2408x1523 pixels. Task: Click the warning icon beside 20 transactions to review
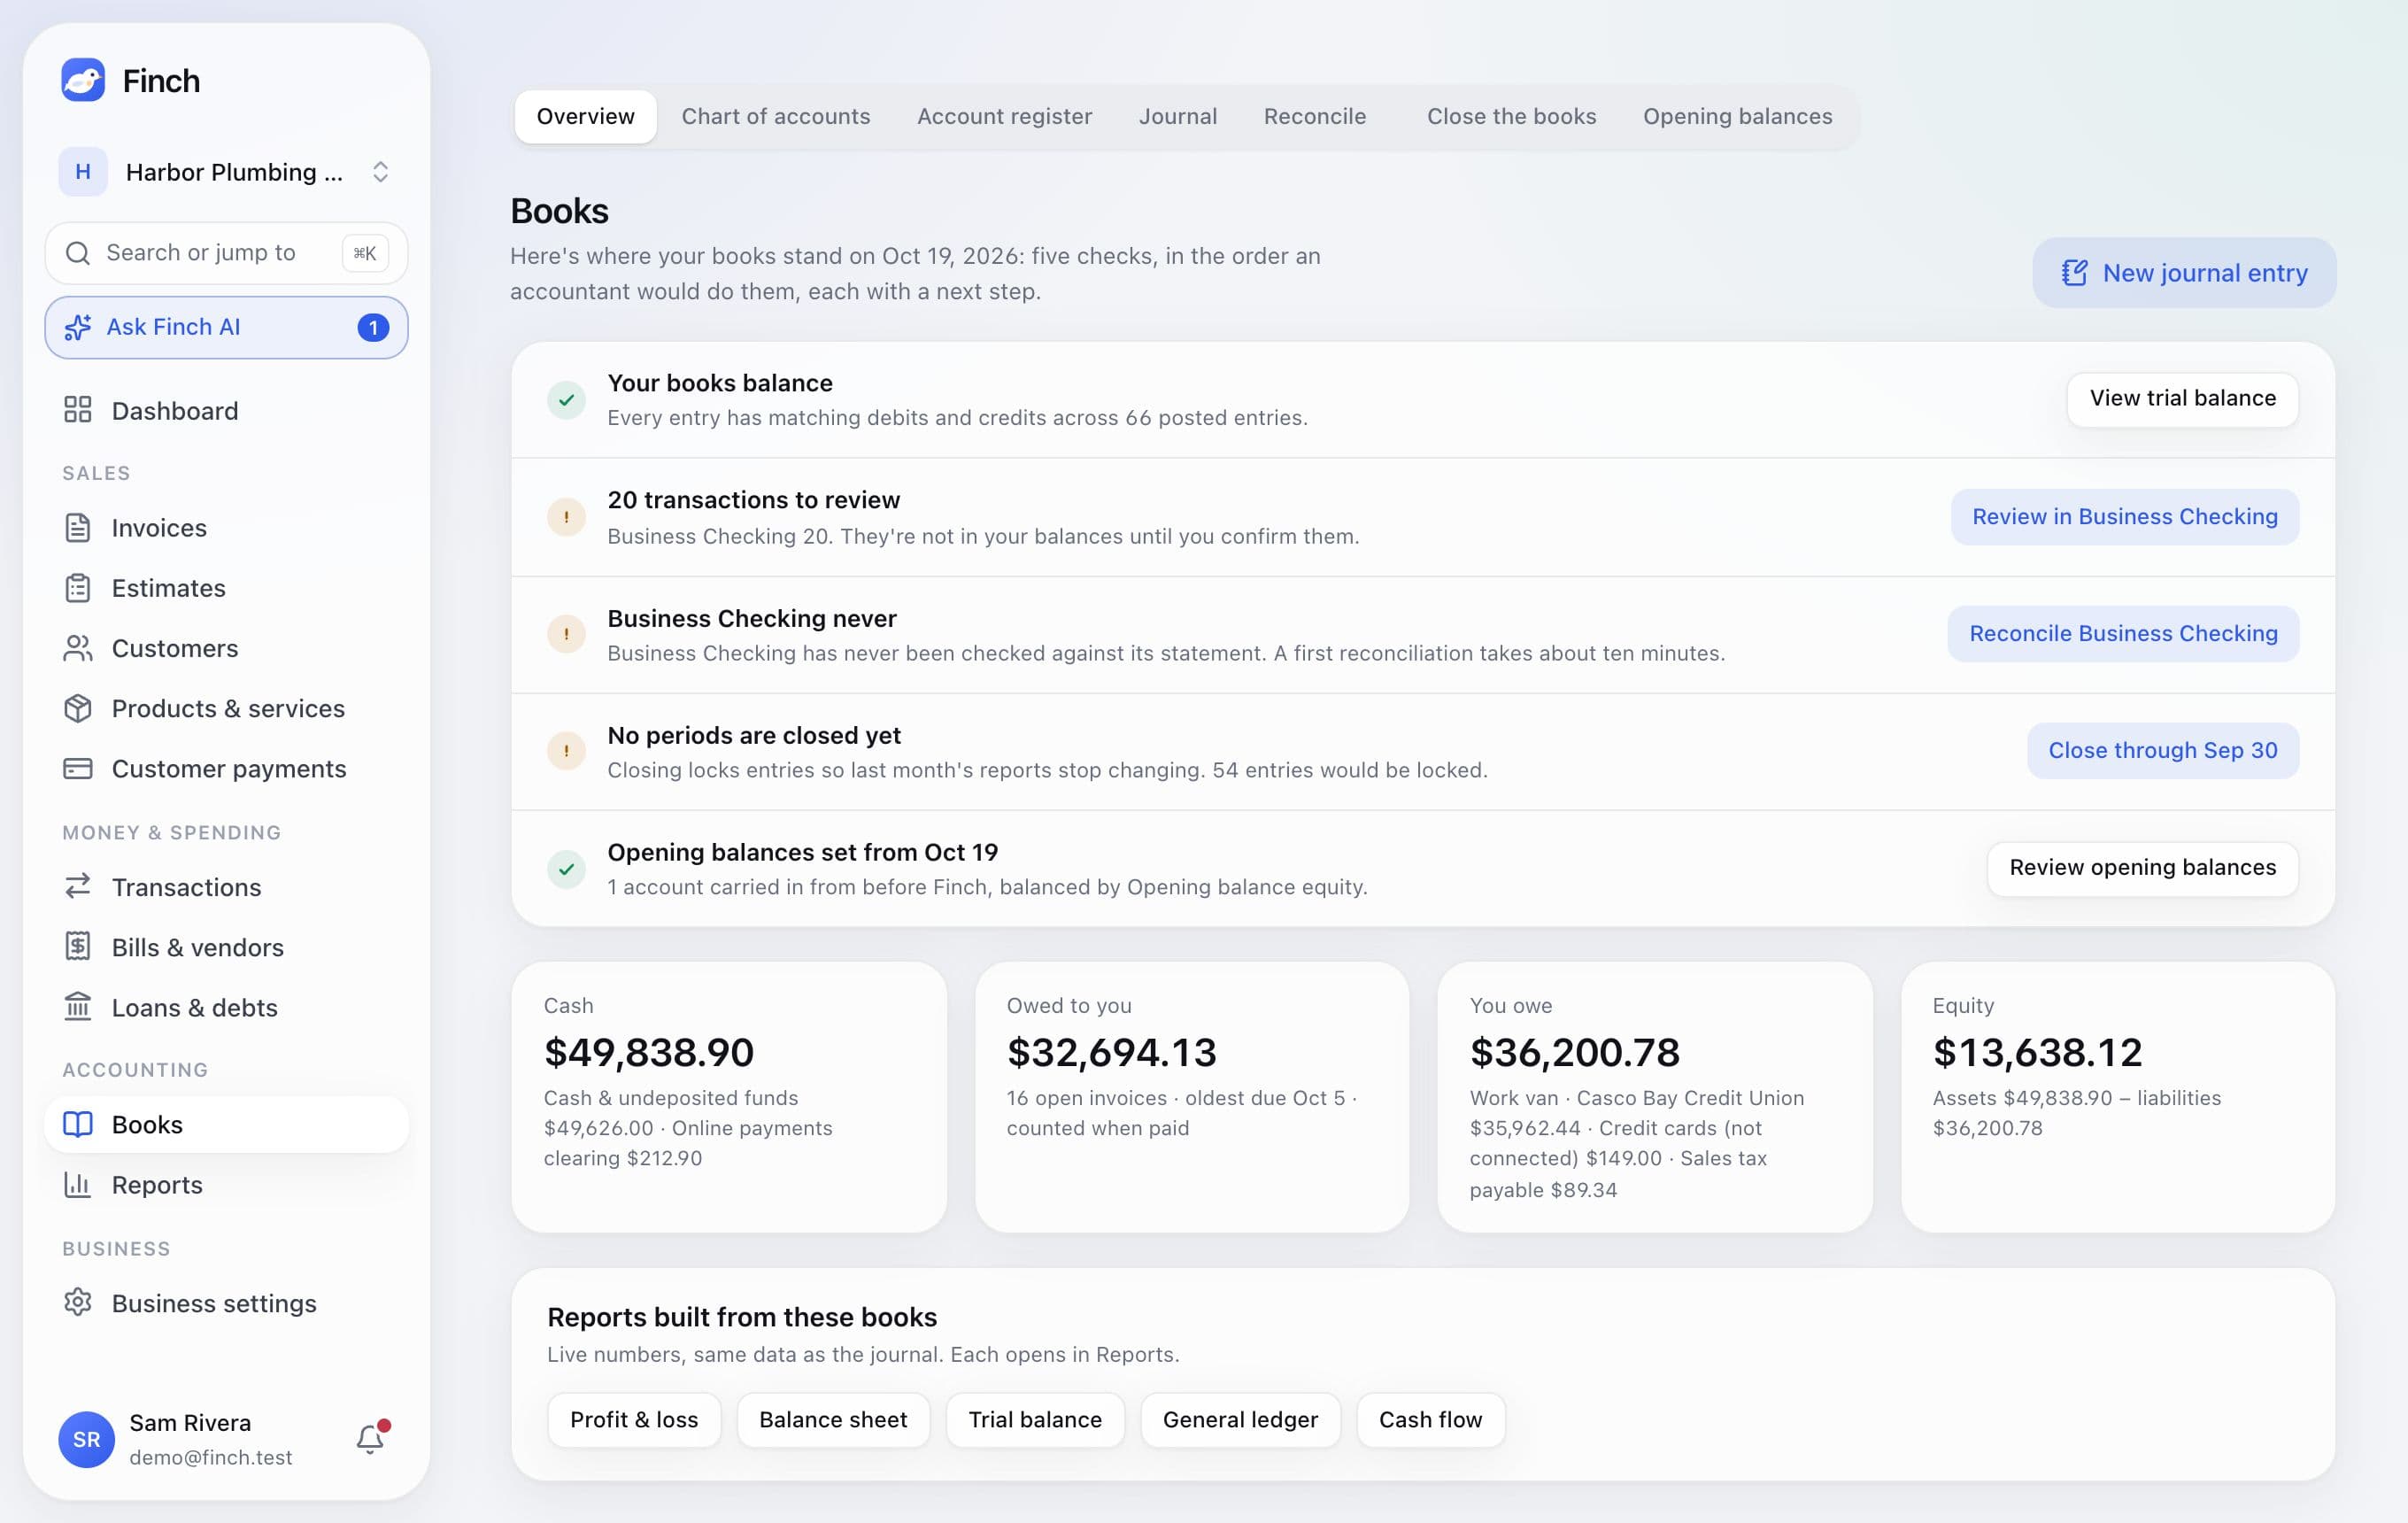click(566, 517)
